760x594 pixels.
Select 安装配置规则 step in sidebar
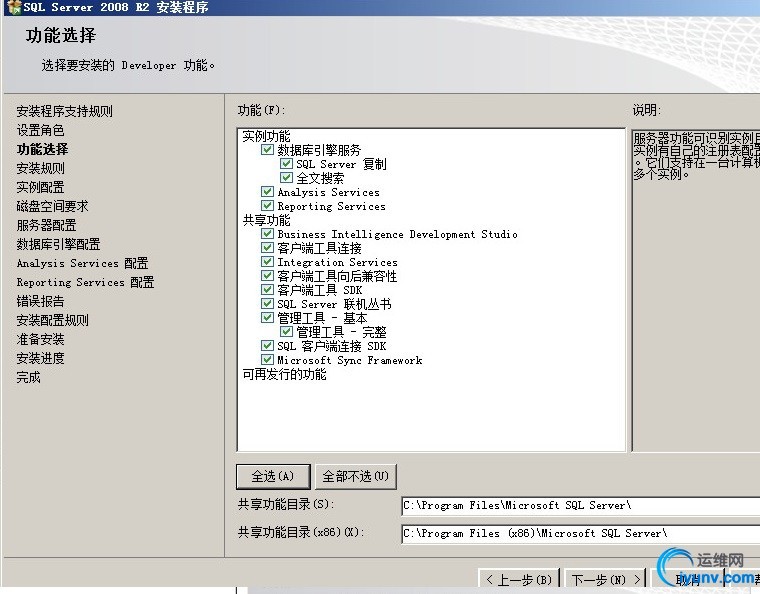(52, 320)
